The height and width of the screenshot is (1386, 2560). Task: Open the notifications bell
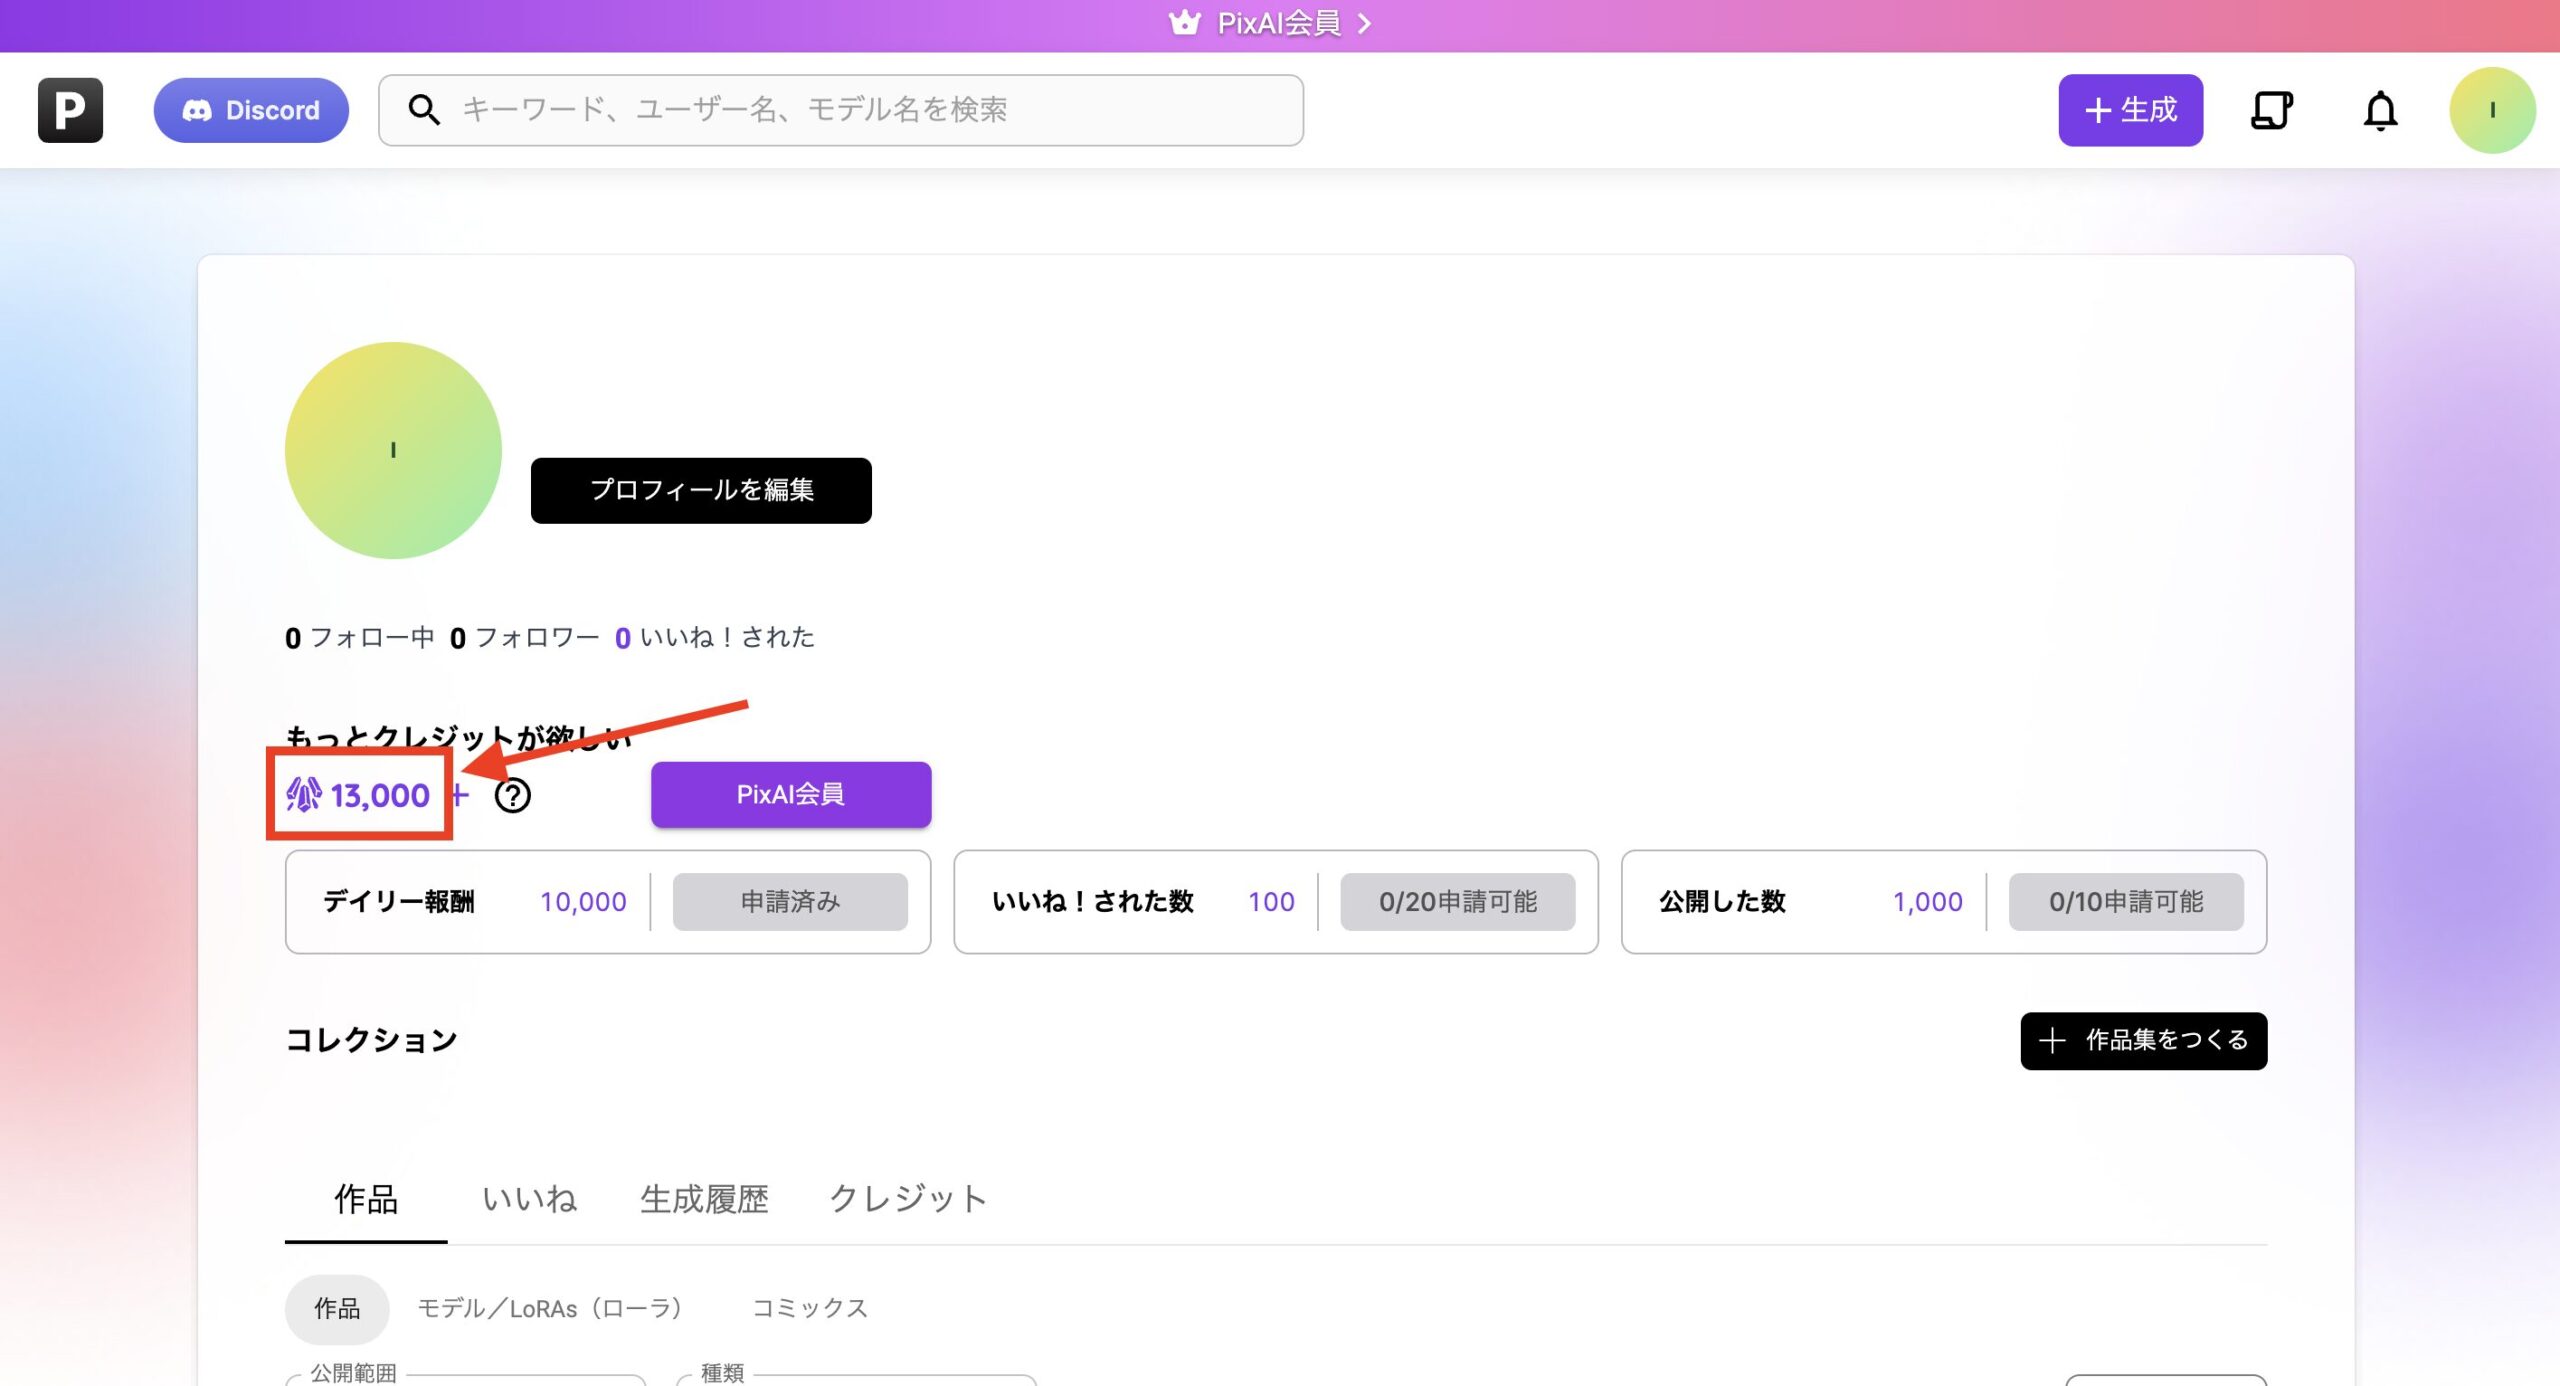[2380, 111]
